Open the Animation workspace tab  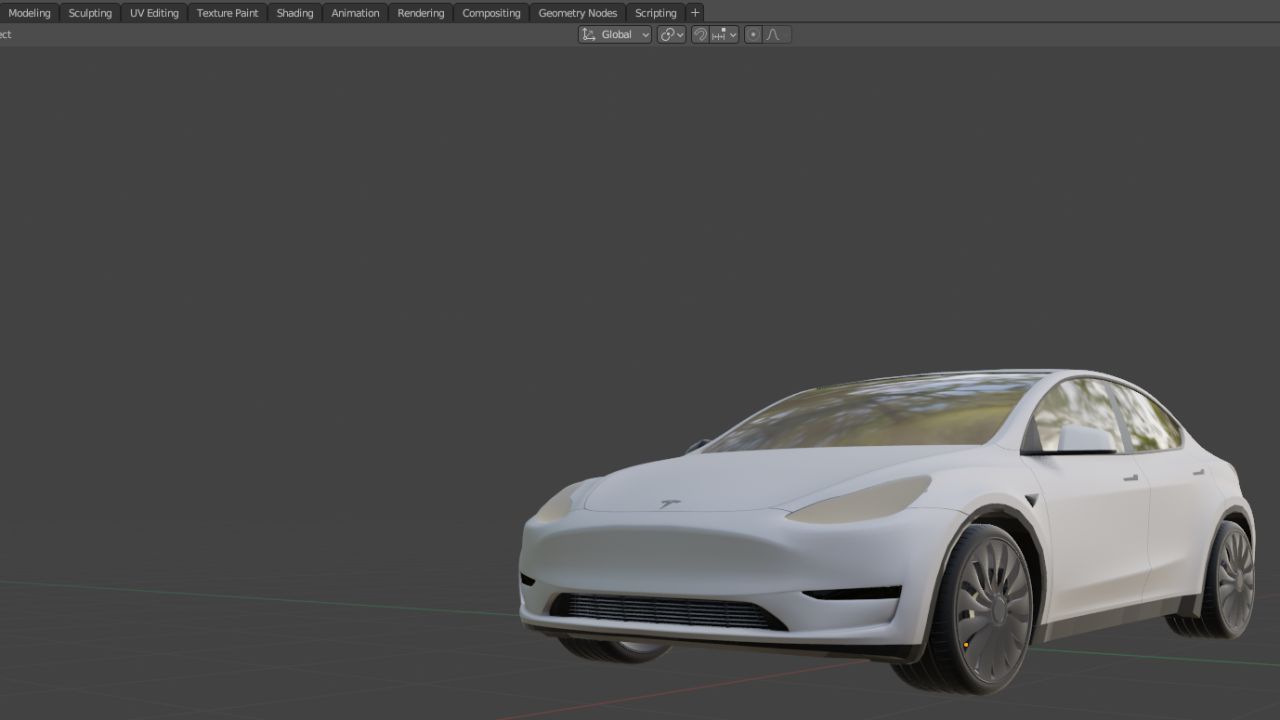tap(355, 13)
